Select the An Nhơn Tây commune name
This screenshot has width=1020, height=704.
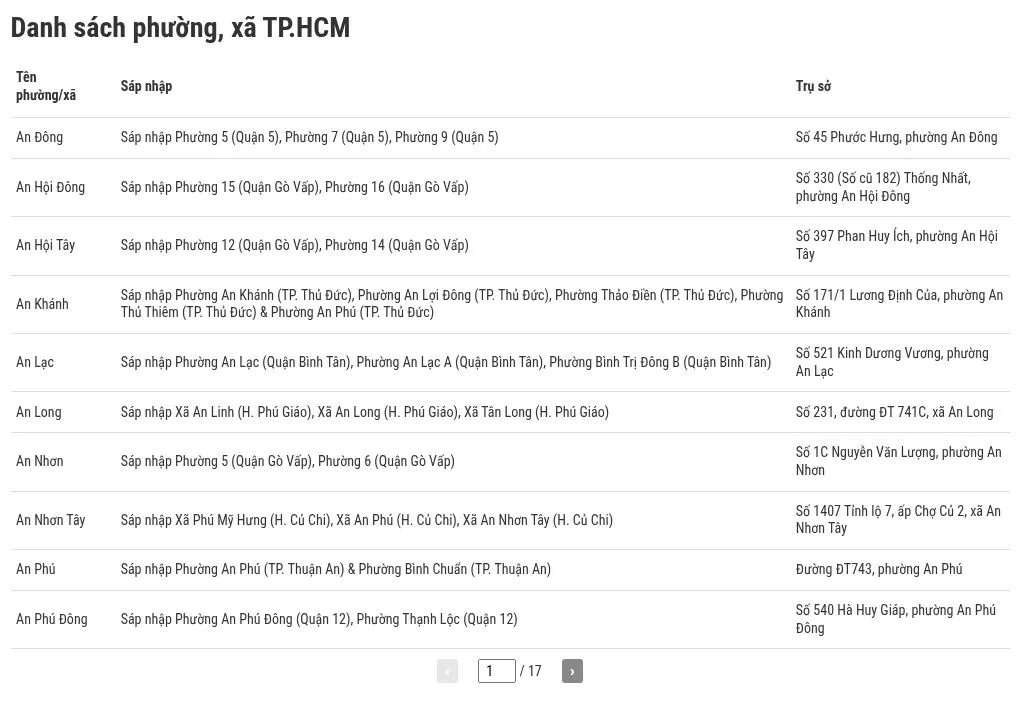50,520
